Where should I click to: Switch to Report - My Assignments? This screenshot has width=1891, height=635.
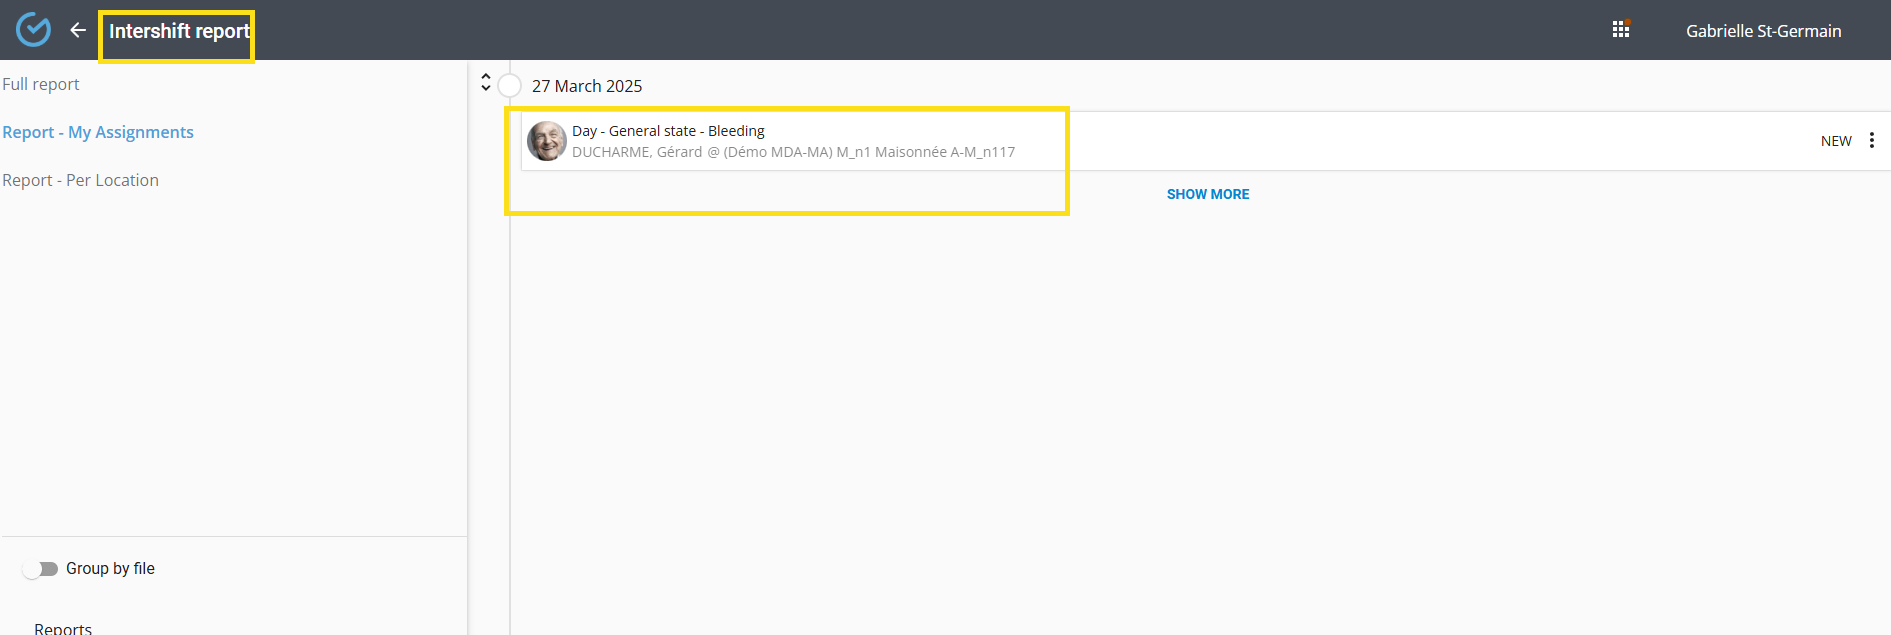point(98,132)
